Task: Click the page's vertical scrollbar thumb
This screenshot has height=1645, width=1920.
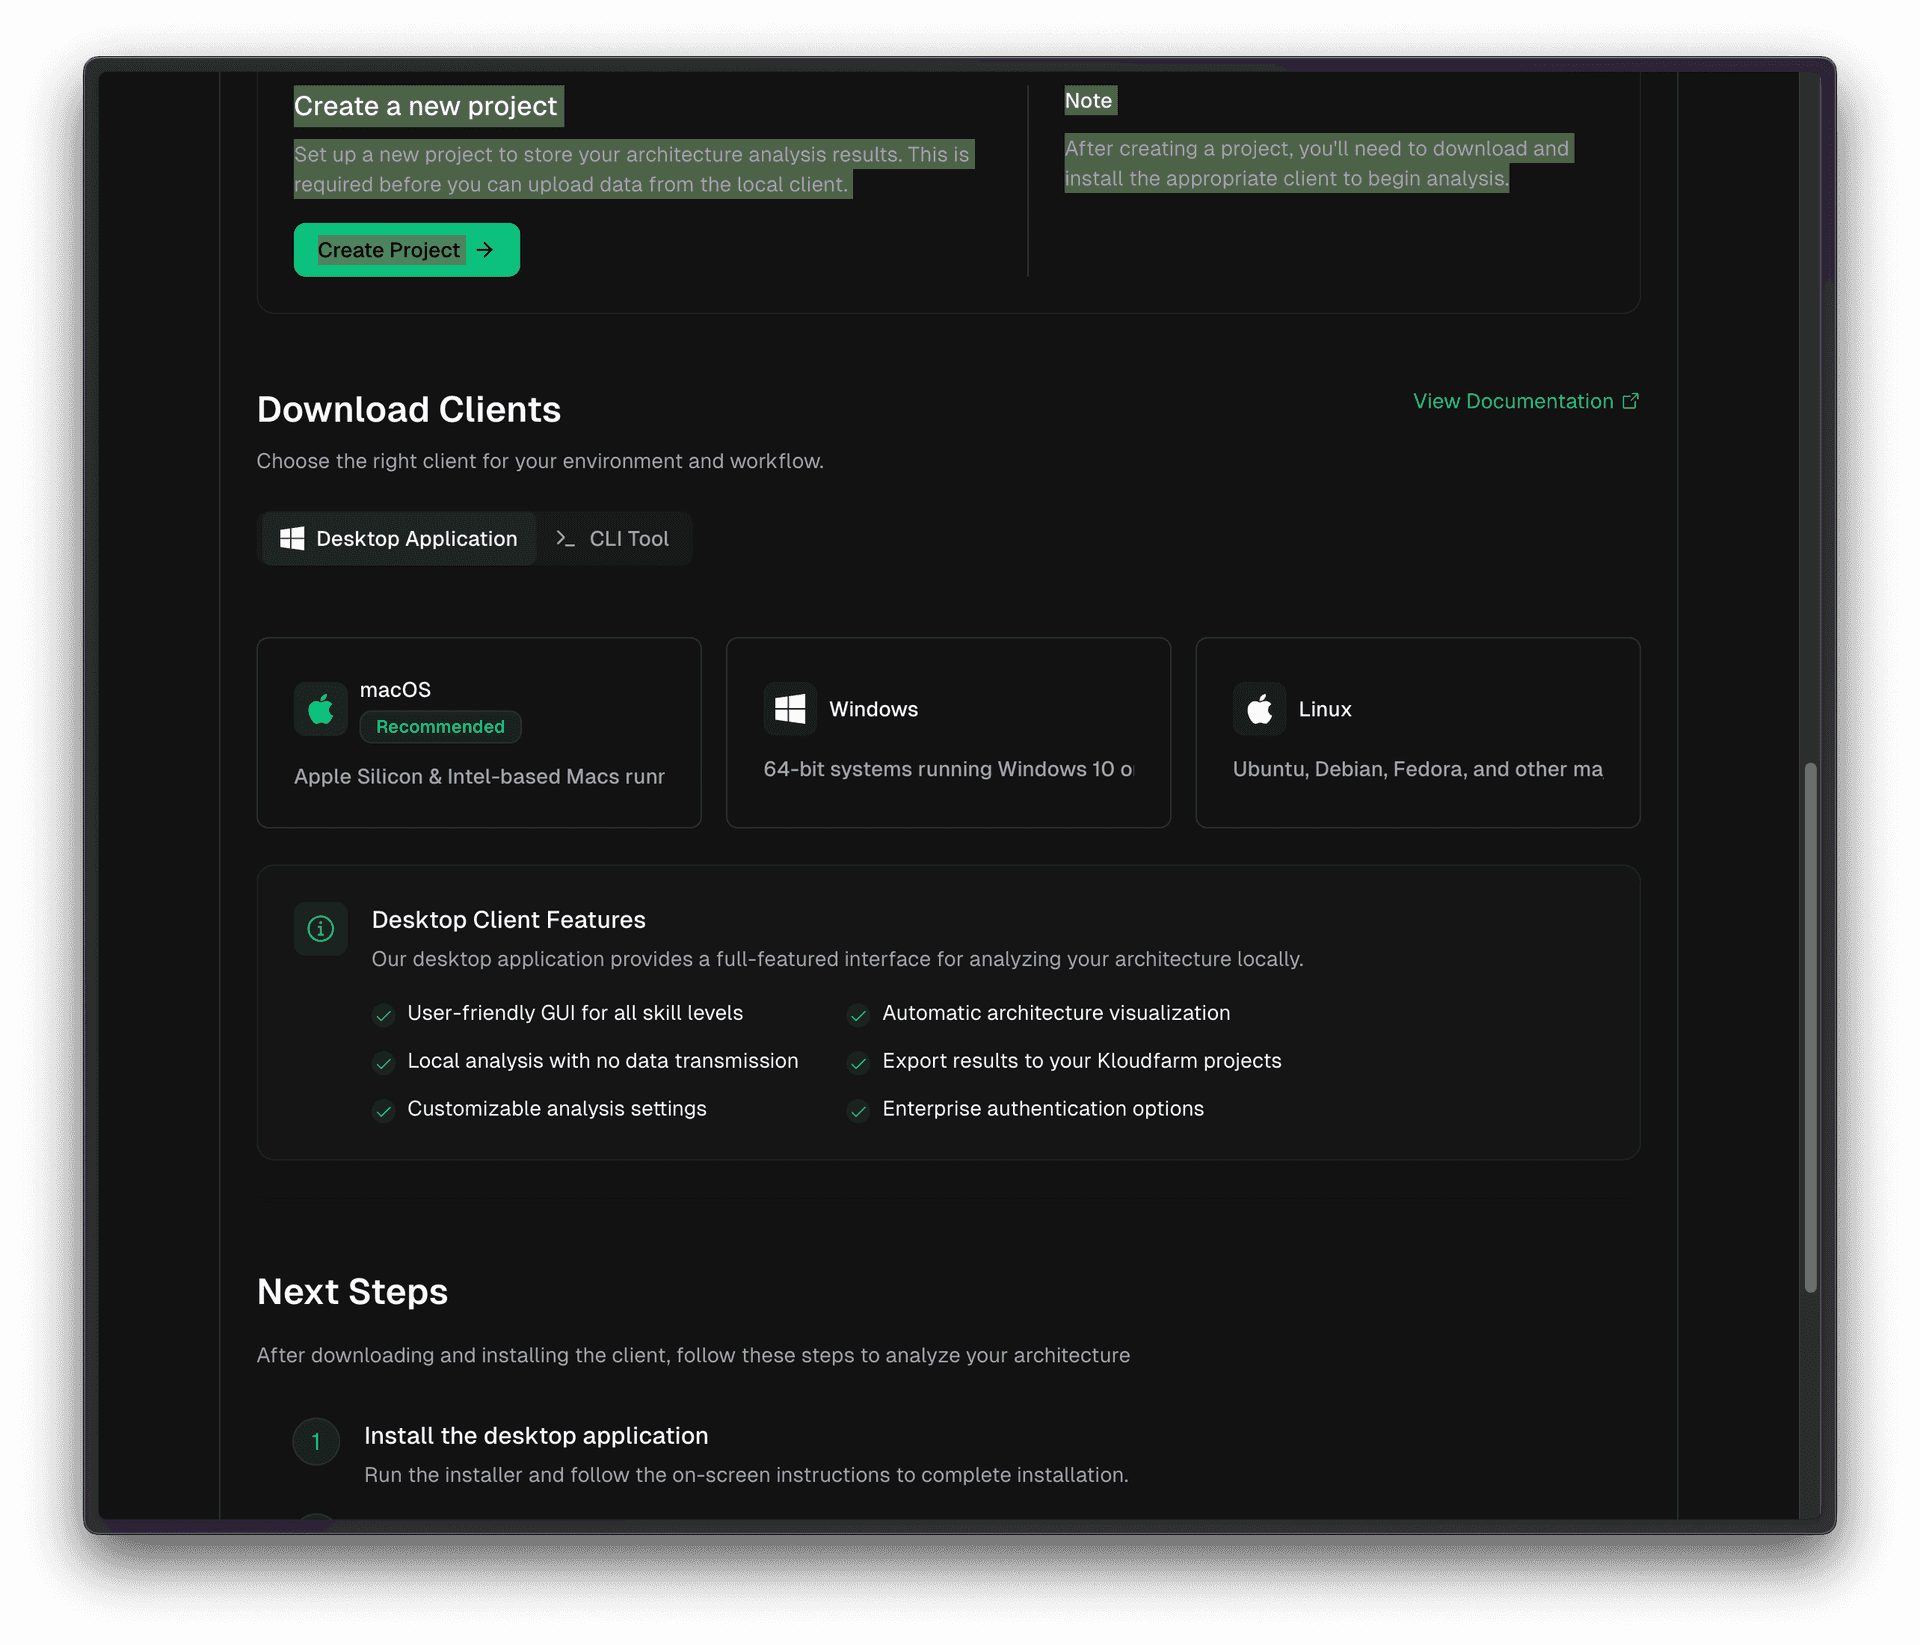Action: 1810,1027
